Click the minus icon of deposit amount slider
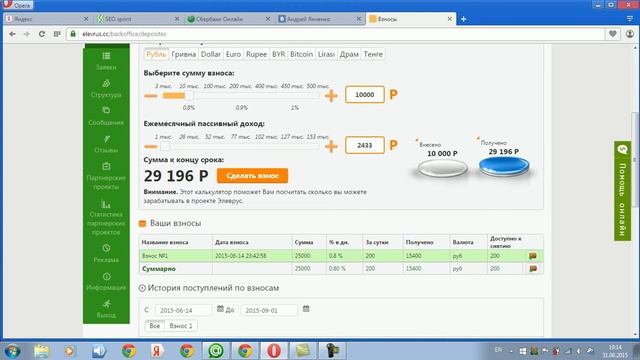Screen dimensions: 640x360 [x=151, y=96]
